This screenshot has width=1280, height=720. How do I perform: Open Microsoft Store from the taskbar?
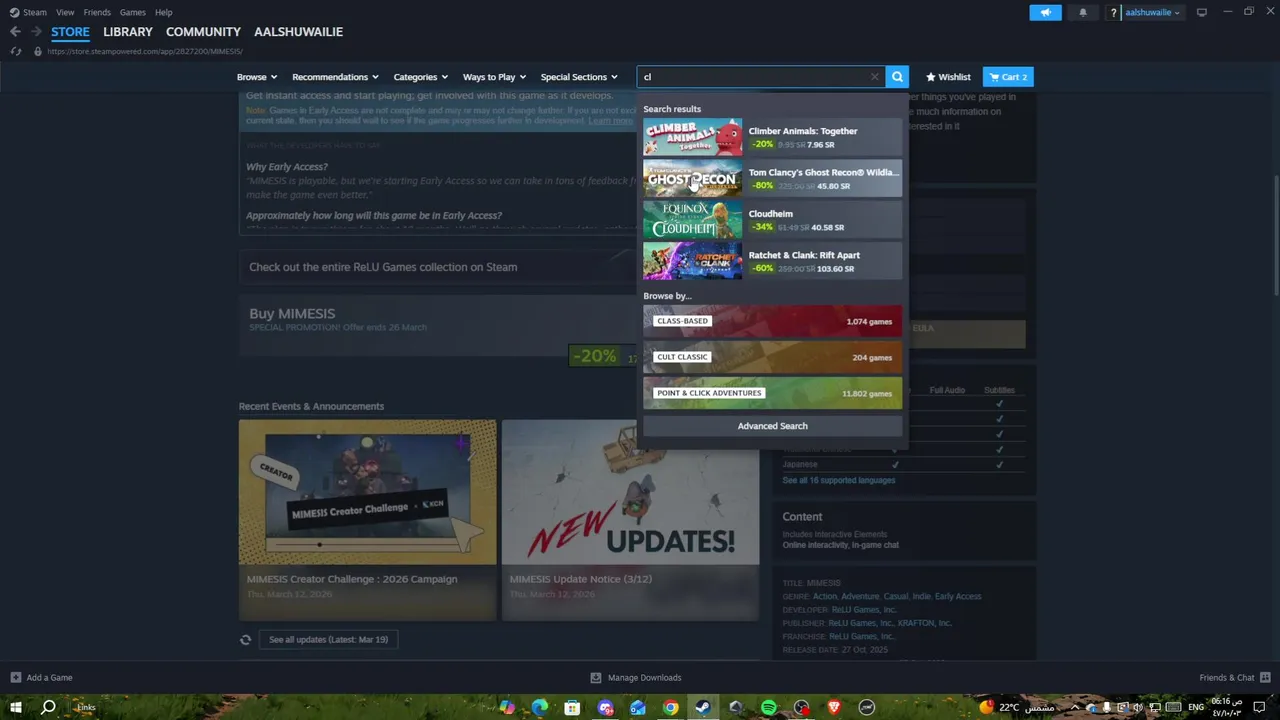572,707
